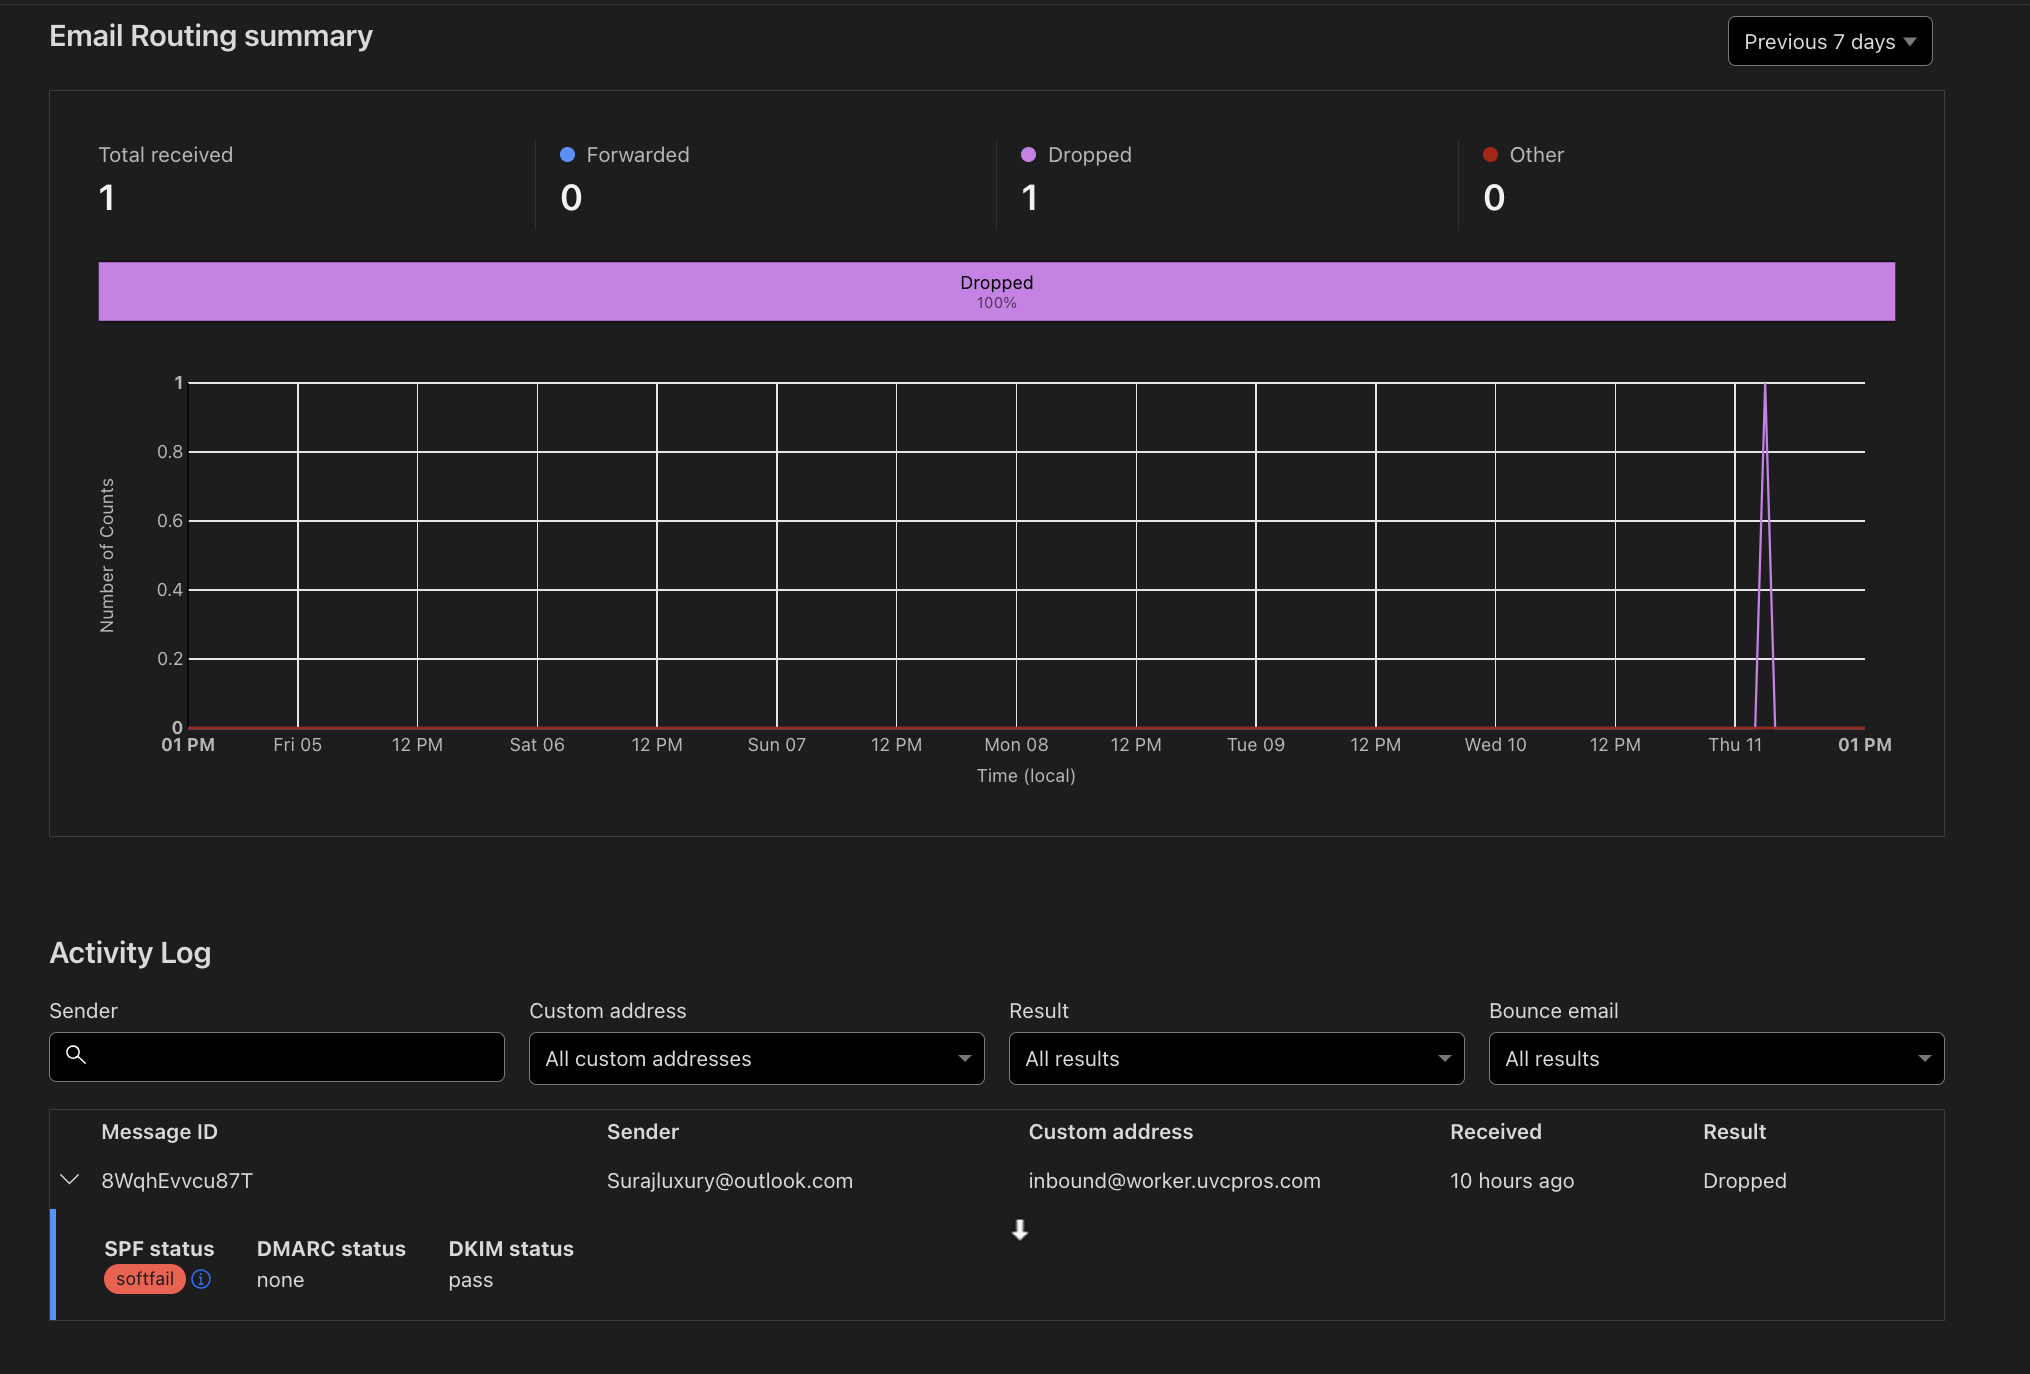Open the All custom addresses dropdown
2030x1374 pixels.
pos(756,1058)
